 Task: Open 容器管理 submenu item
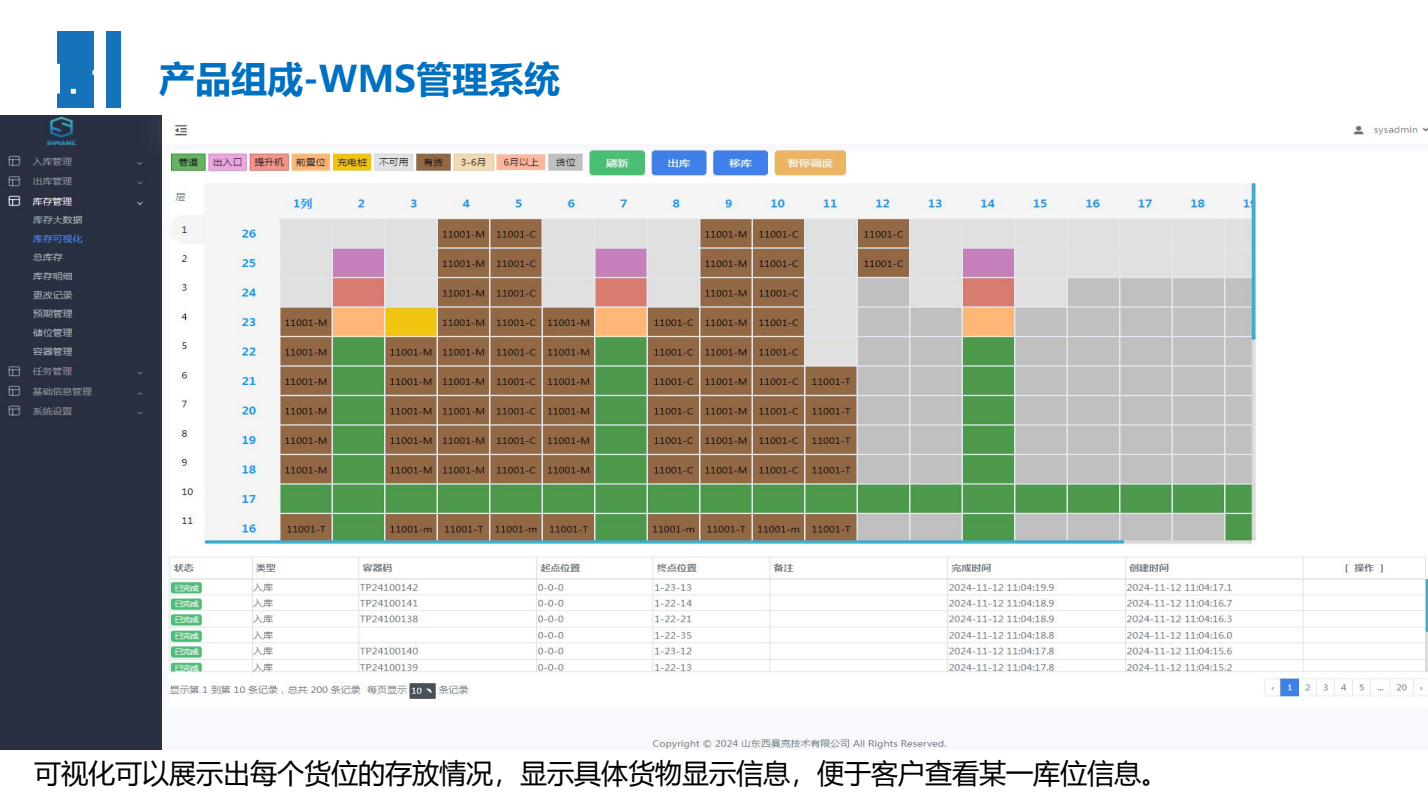point(52,352)
